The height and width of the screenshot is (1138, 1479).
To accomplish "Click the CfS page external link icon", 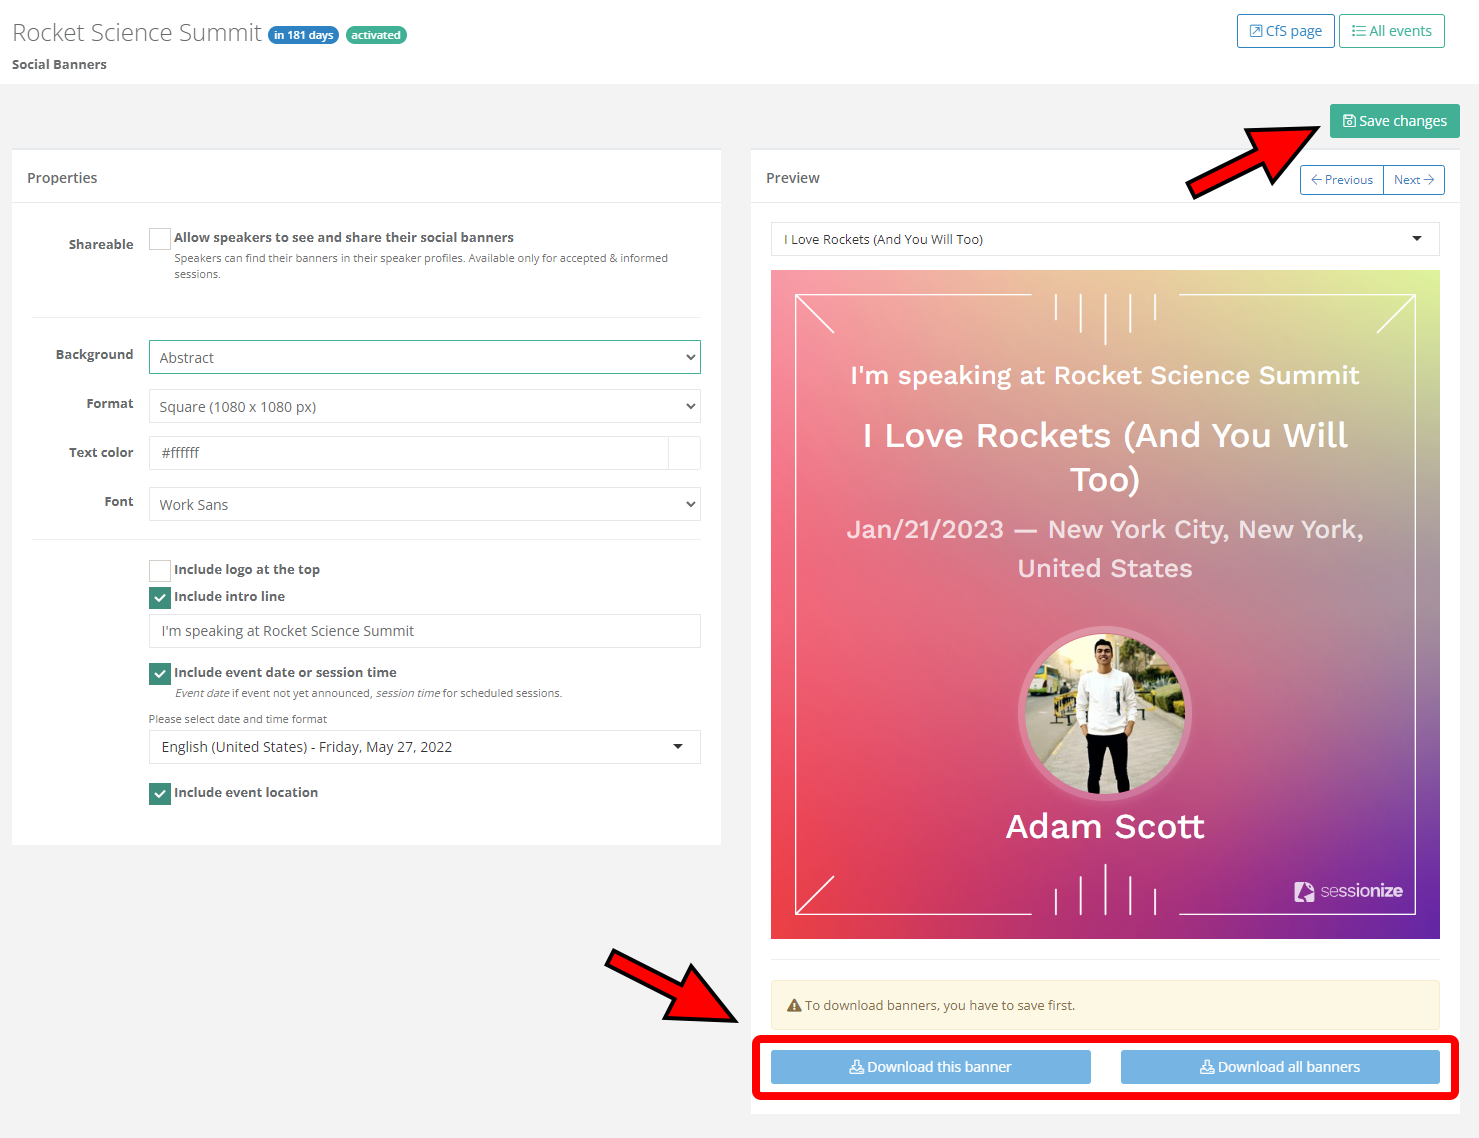I will click(x=1256, y=31).
